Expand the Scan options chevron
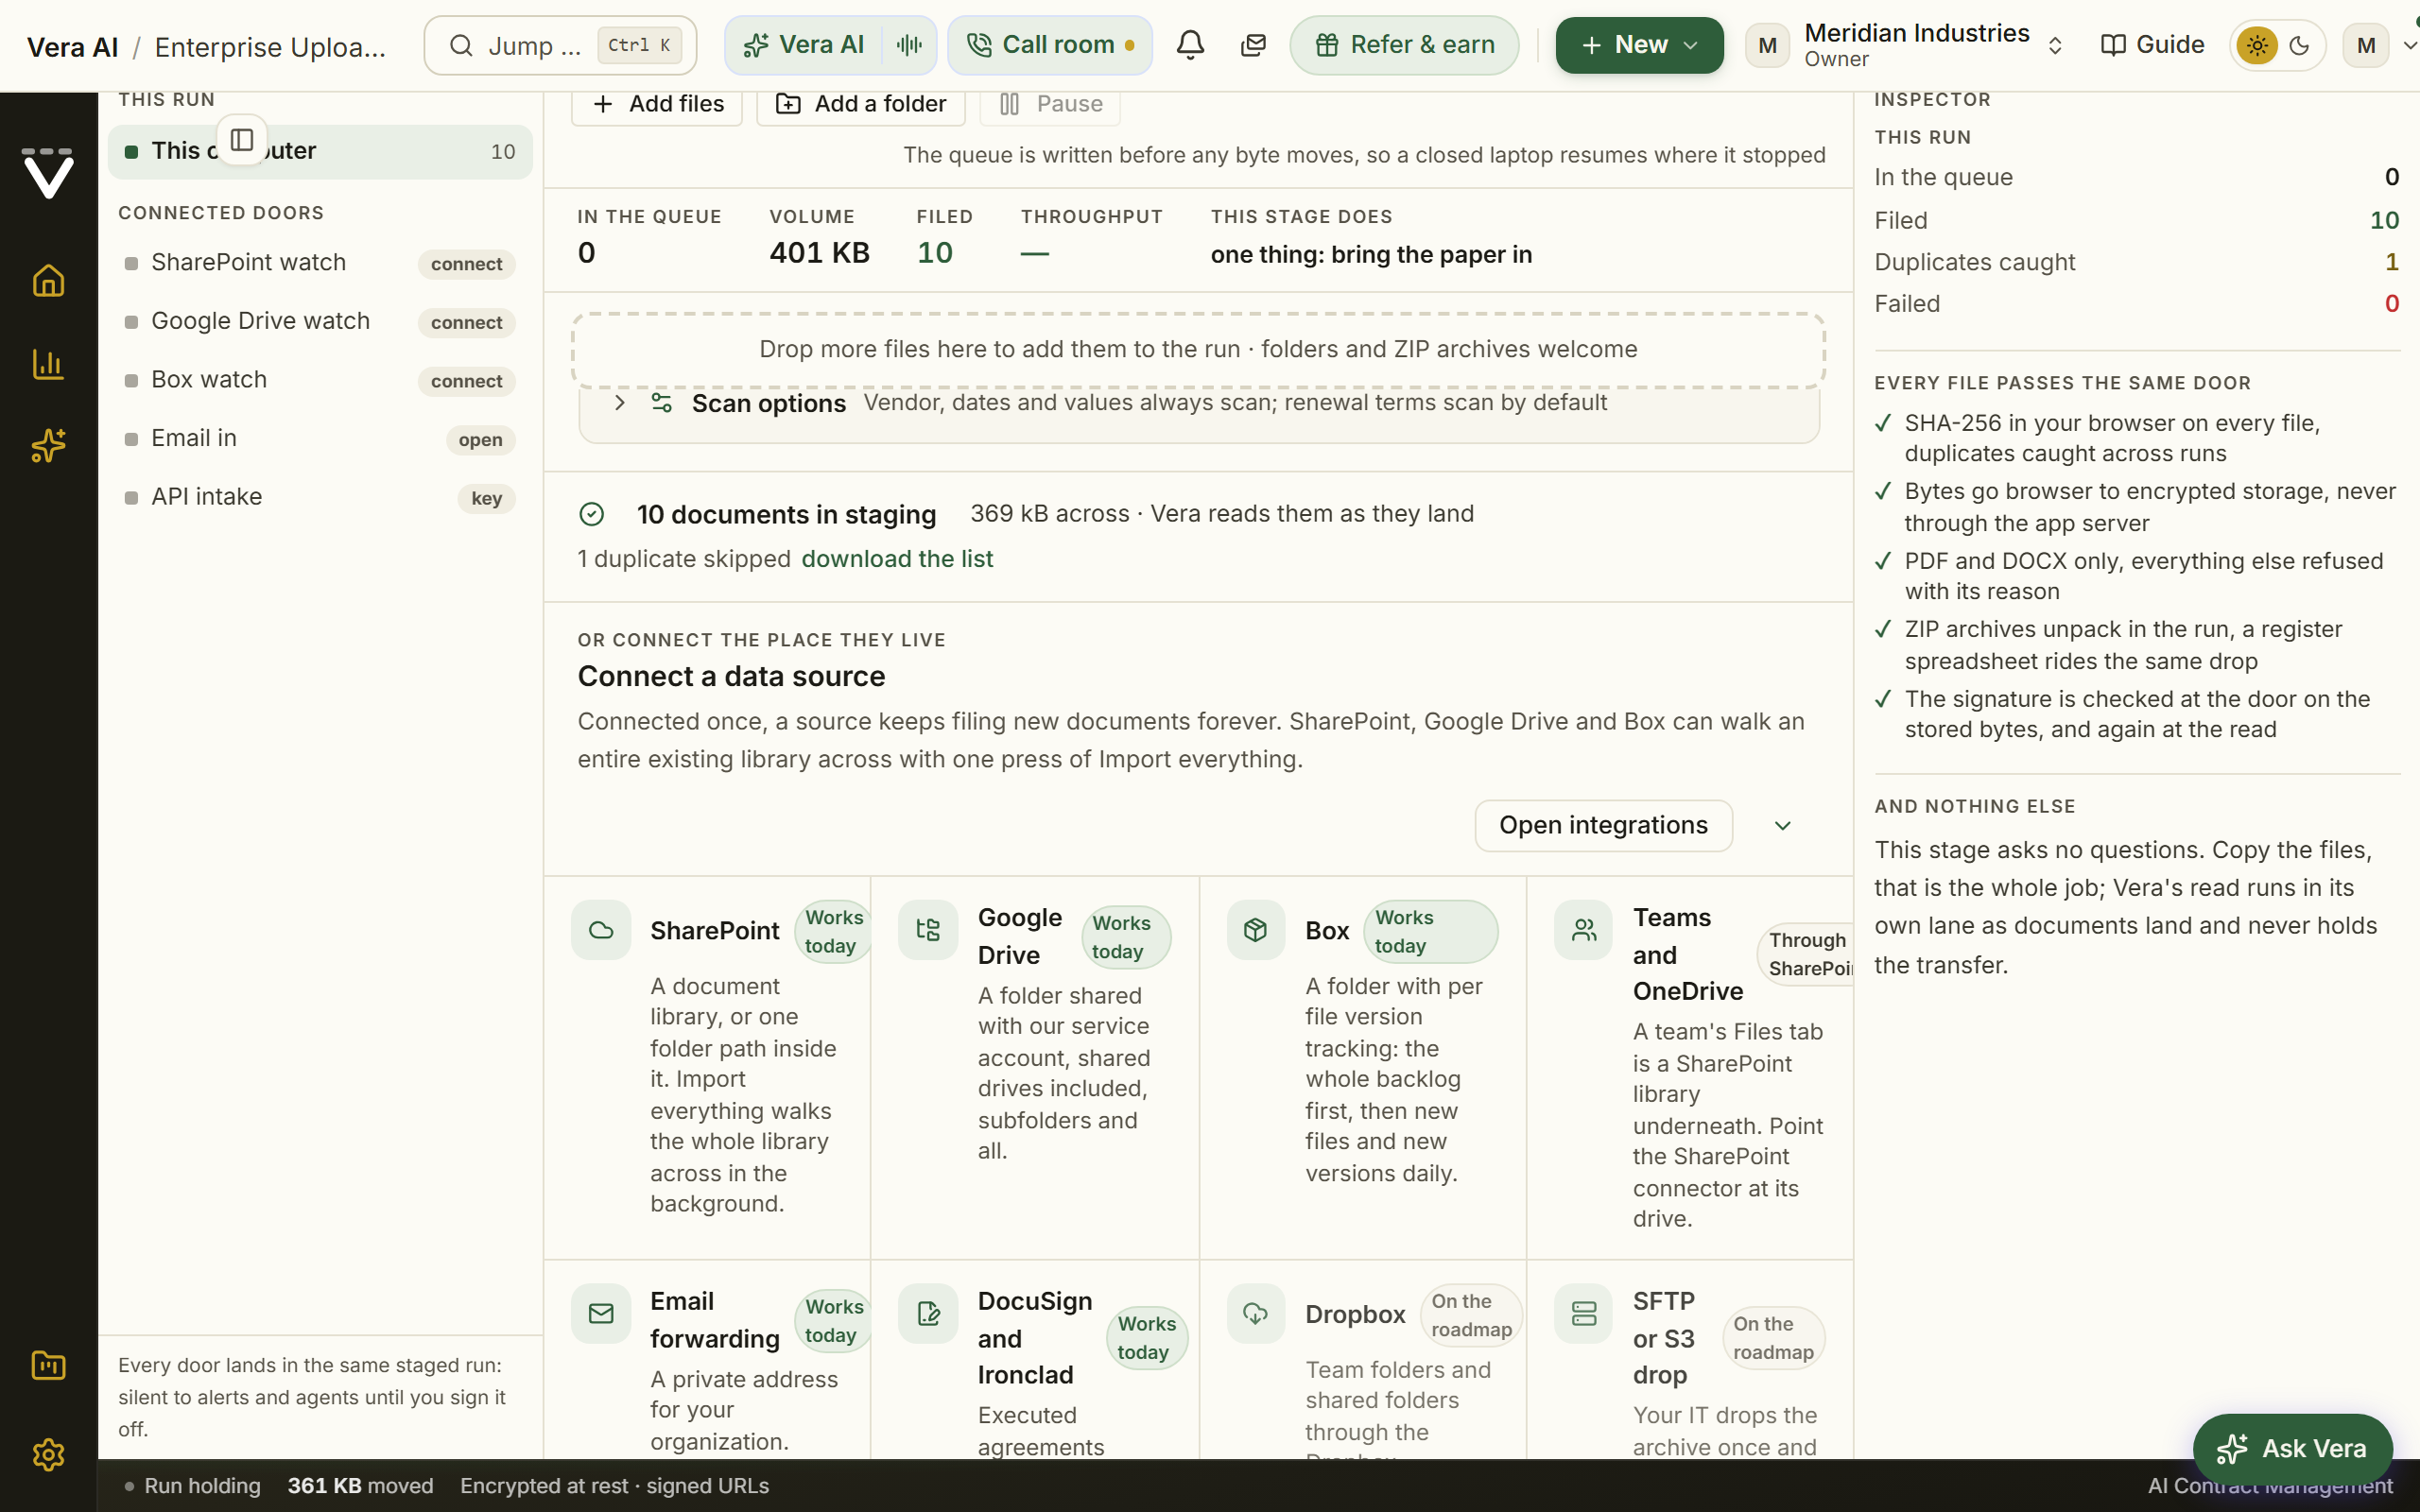The image size is (2420, 1512). 620,403
